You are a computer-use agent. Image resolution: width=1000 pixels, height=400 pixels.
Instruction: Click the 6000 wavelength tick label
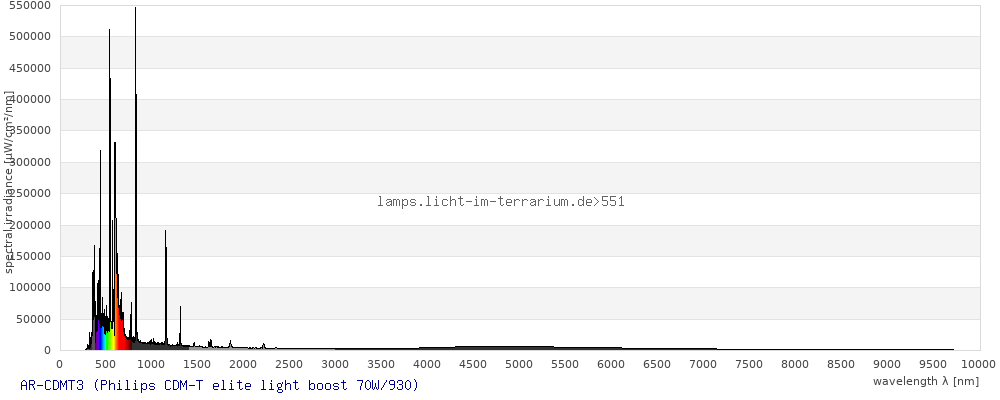click(x=611, y=364)
